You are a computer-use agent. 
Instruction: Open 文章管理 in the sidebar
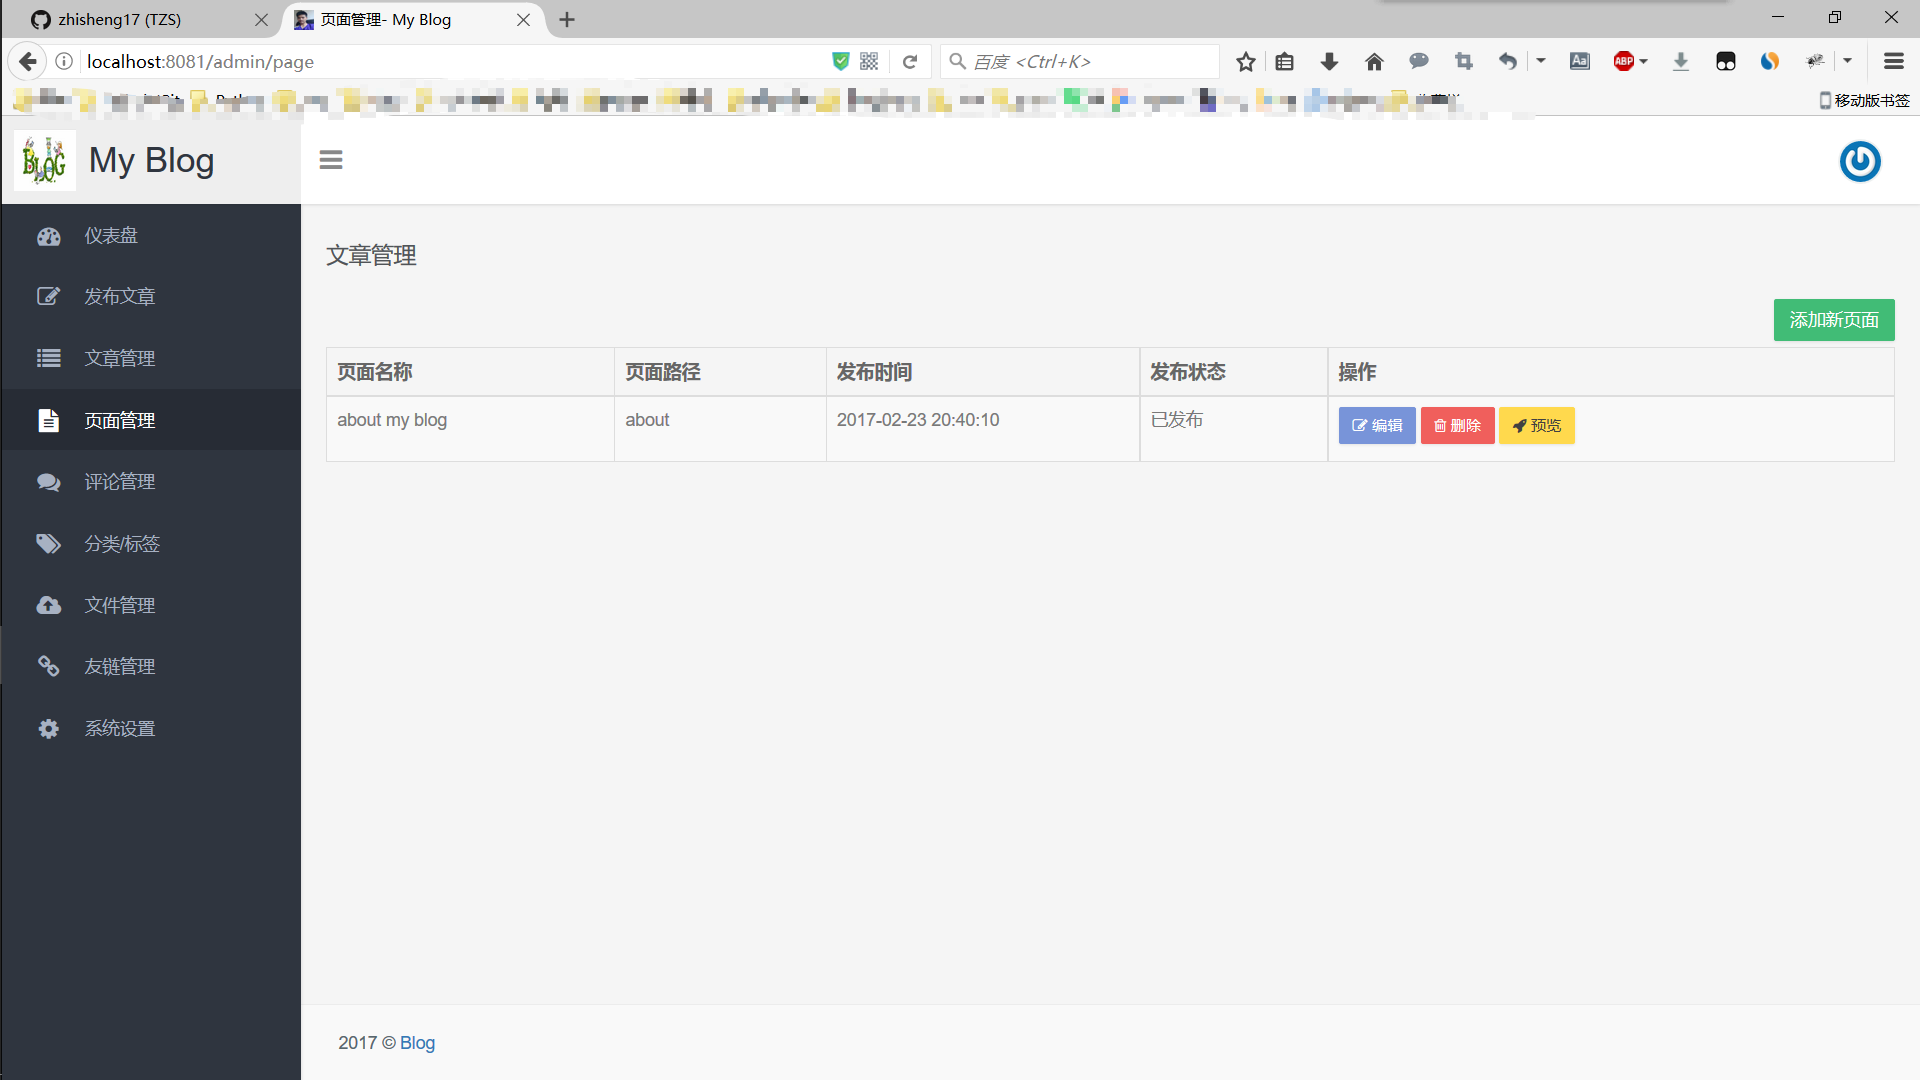(x=119, y=358)
